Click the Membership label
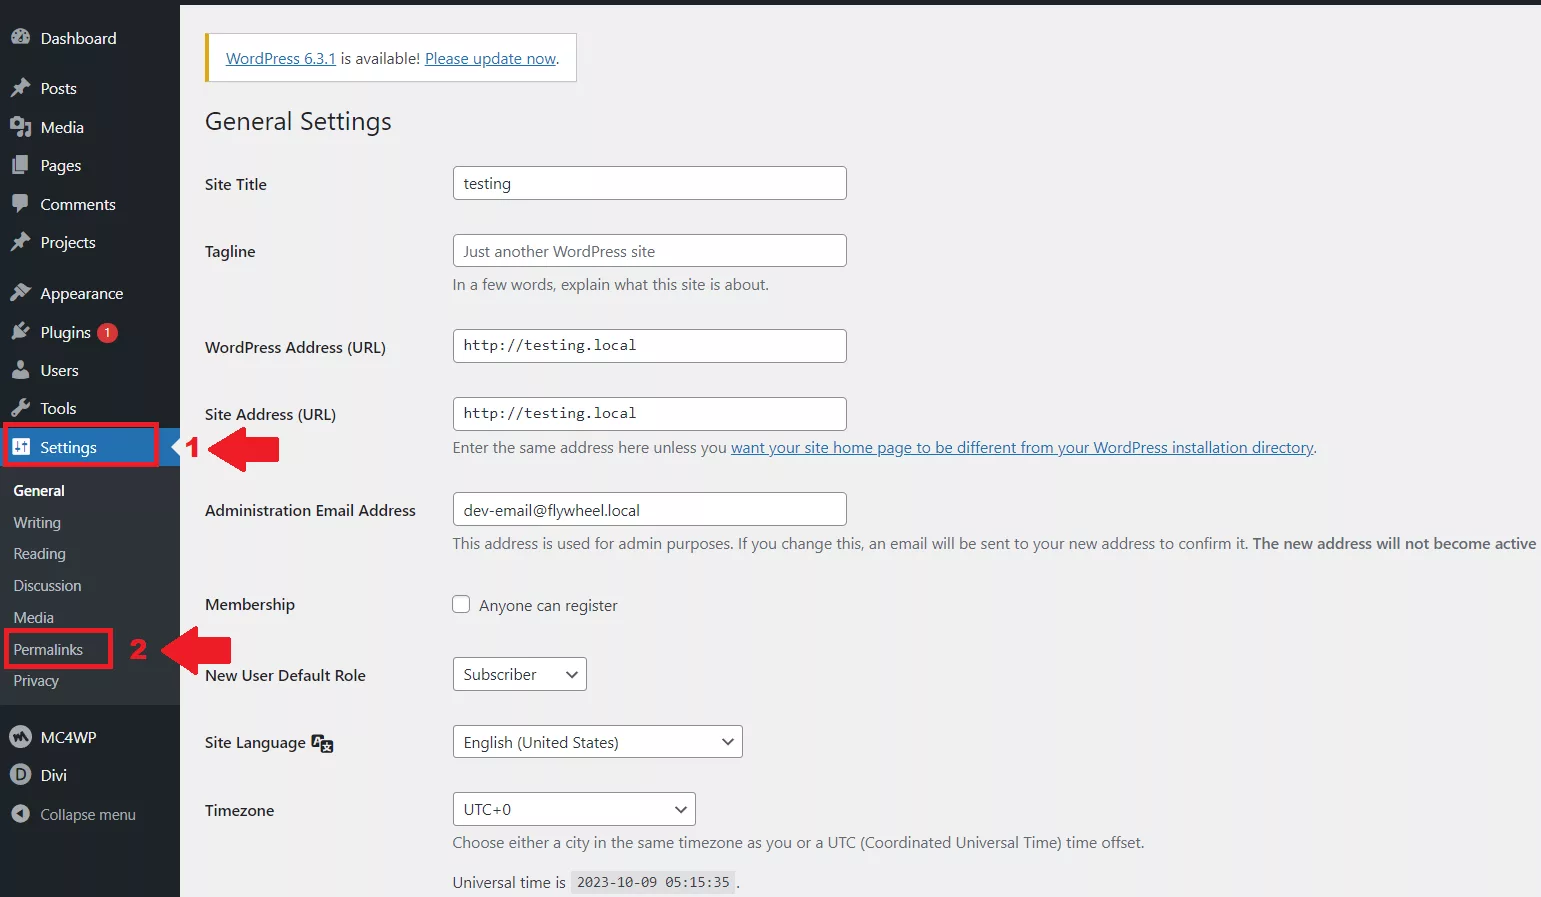Image resolution: width=1541 pixels, height=897 pixels. tap(250, 605)
